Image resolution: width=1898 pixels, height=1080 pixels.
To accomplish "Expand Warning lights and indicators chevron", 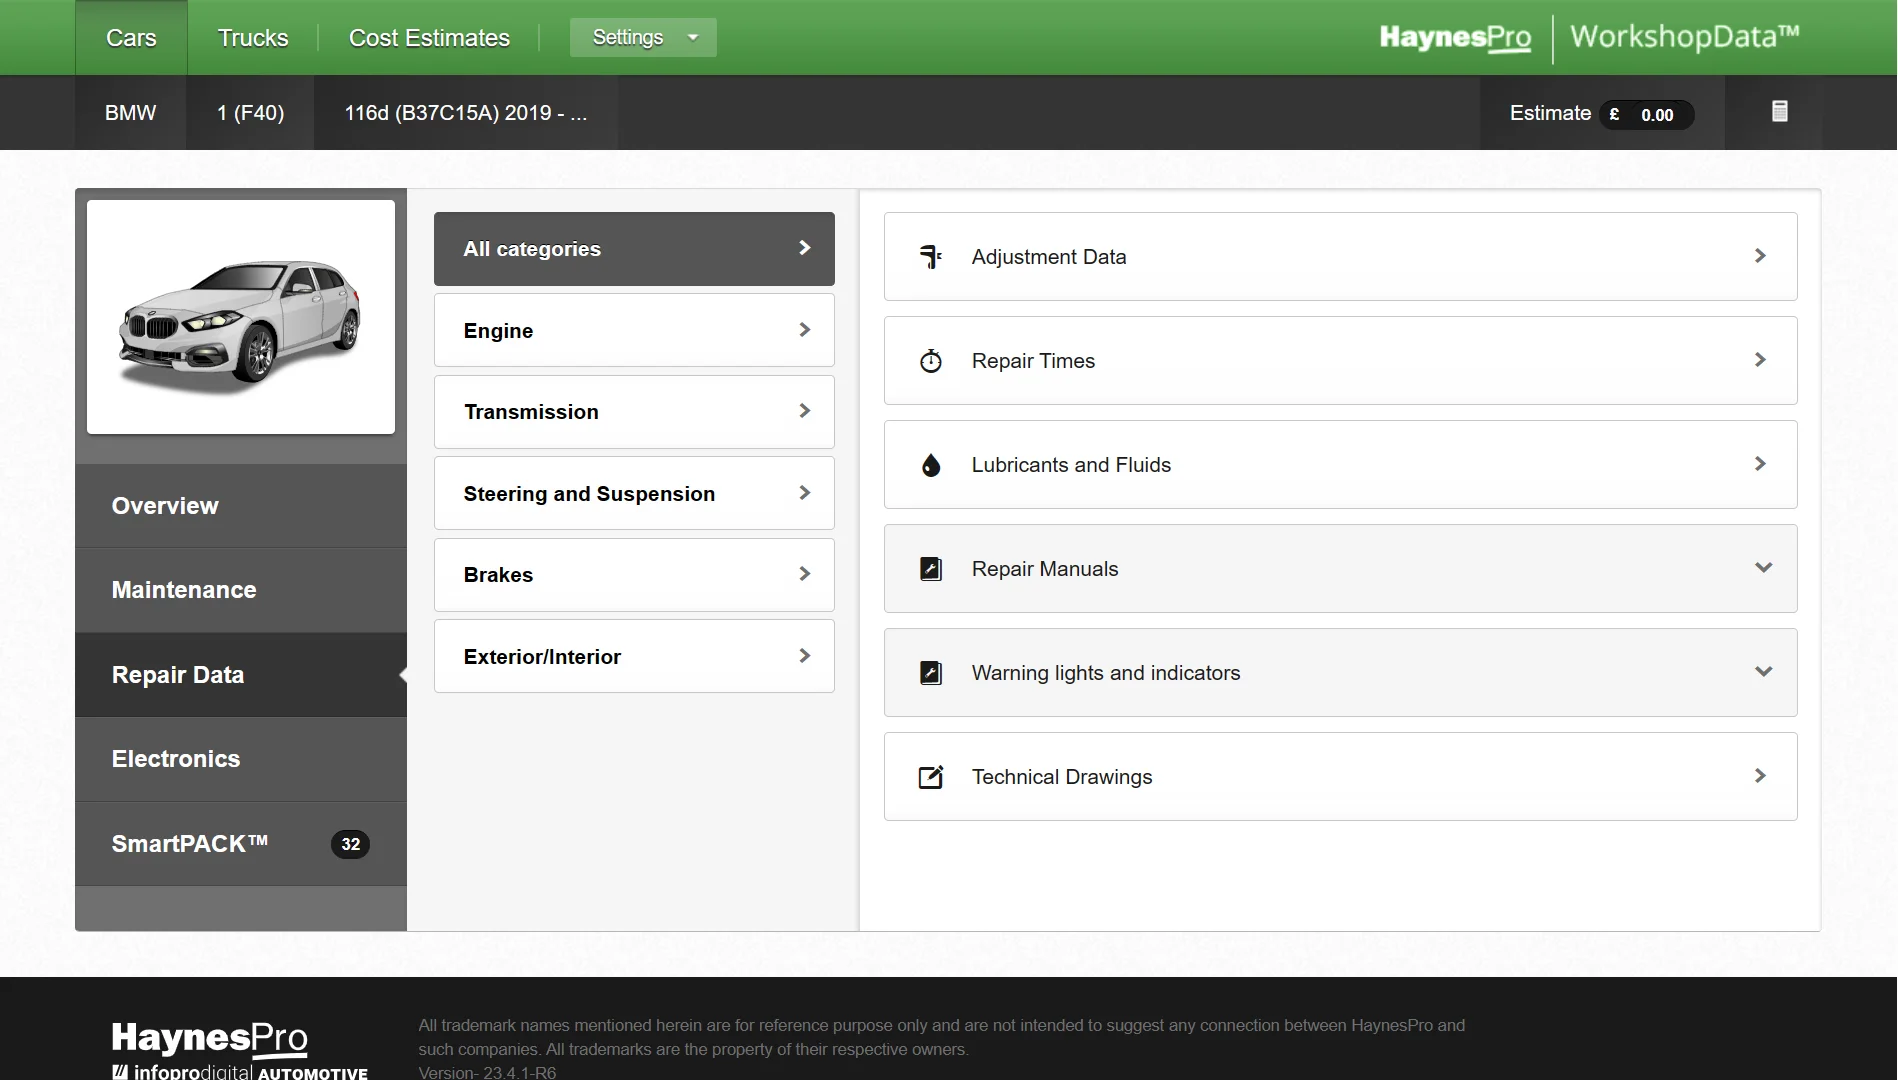I will coord(1763,672).
